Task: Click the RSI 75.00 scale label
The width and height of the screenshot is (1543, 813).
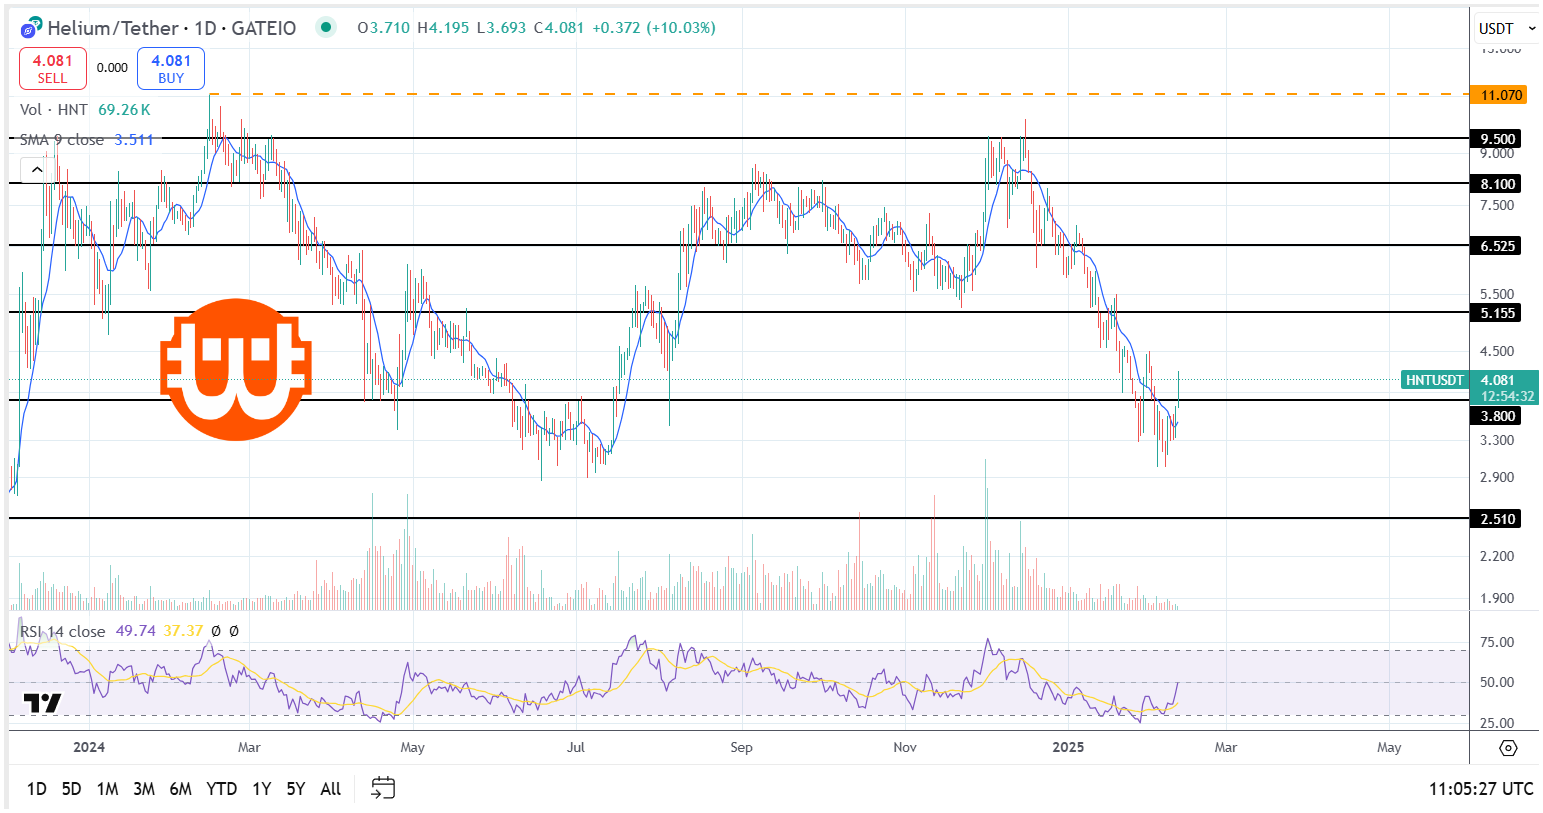Action: pyautogui.click(x=1497, y=642)
